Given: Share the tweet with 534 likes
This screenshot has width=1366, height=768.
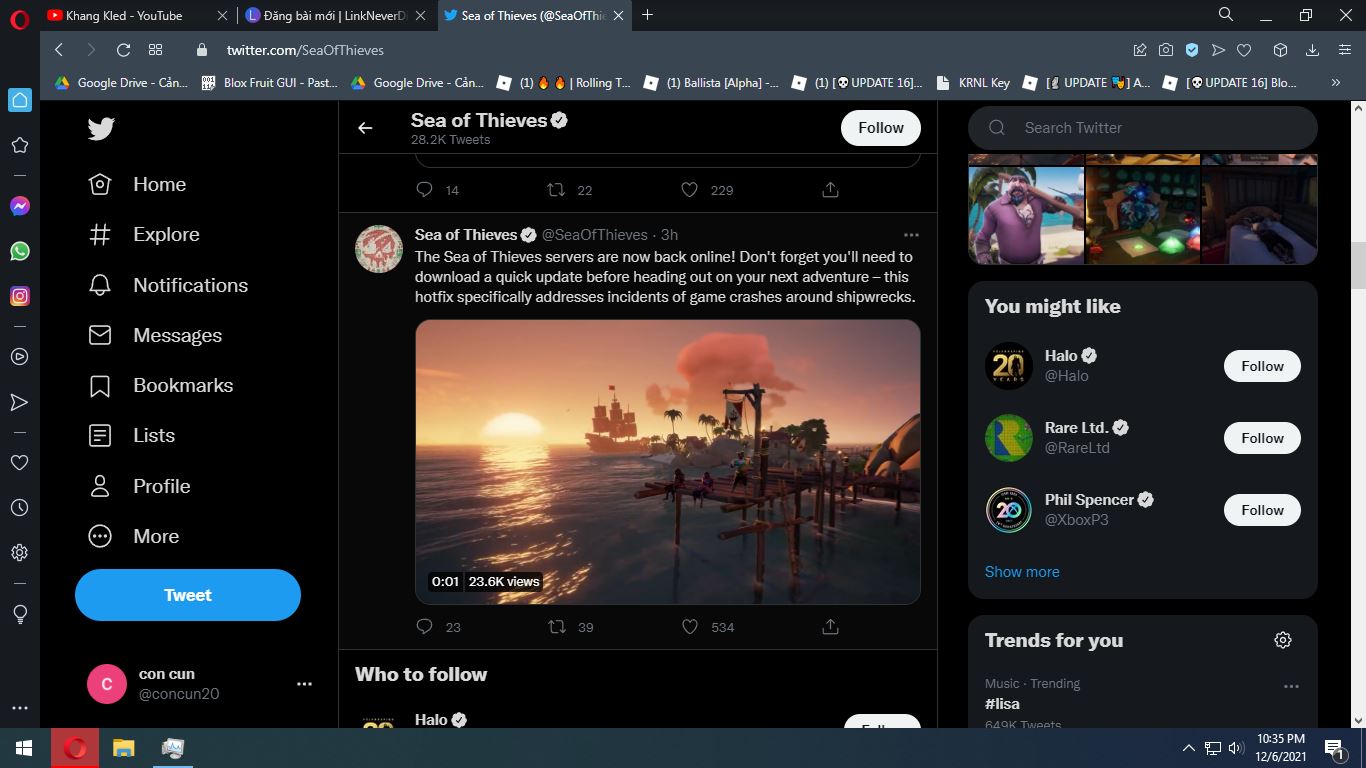Looking at the screenshot, I should tap(830, 627).
